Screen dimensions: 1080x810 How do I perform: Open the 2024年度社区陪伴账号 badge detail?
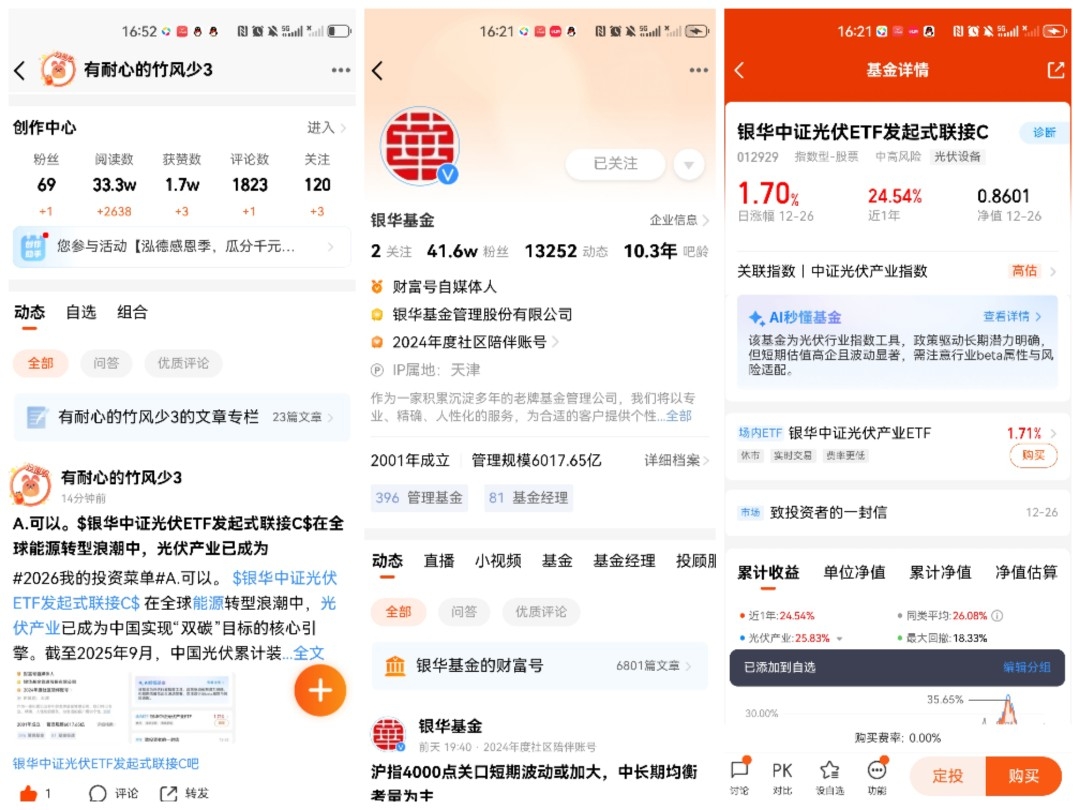coord(466,342)
